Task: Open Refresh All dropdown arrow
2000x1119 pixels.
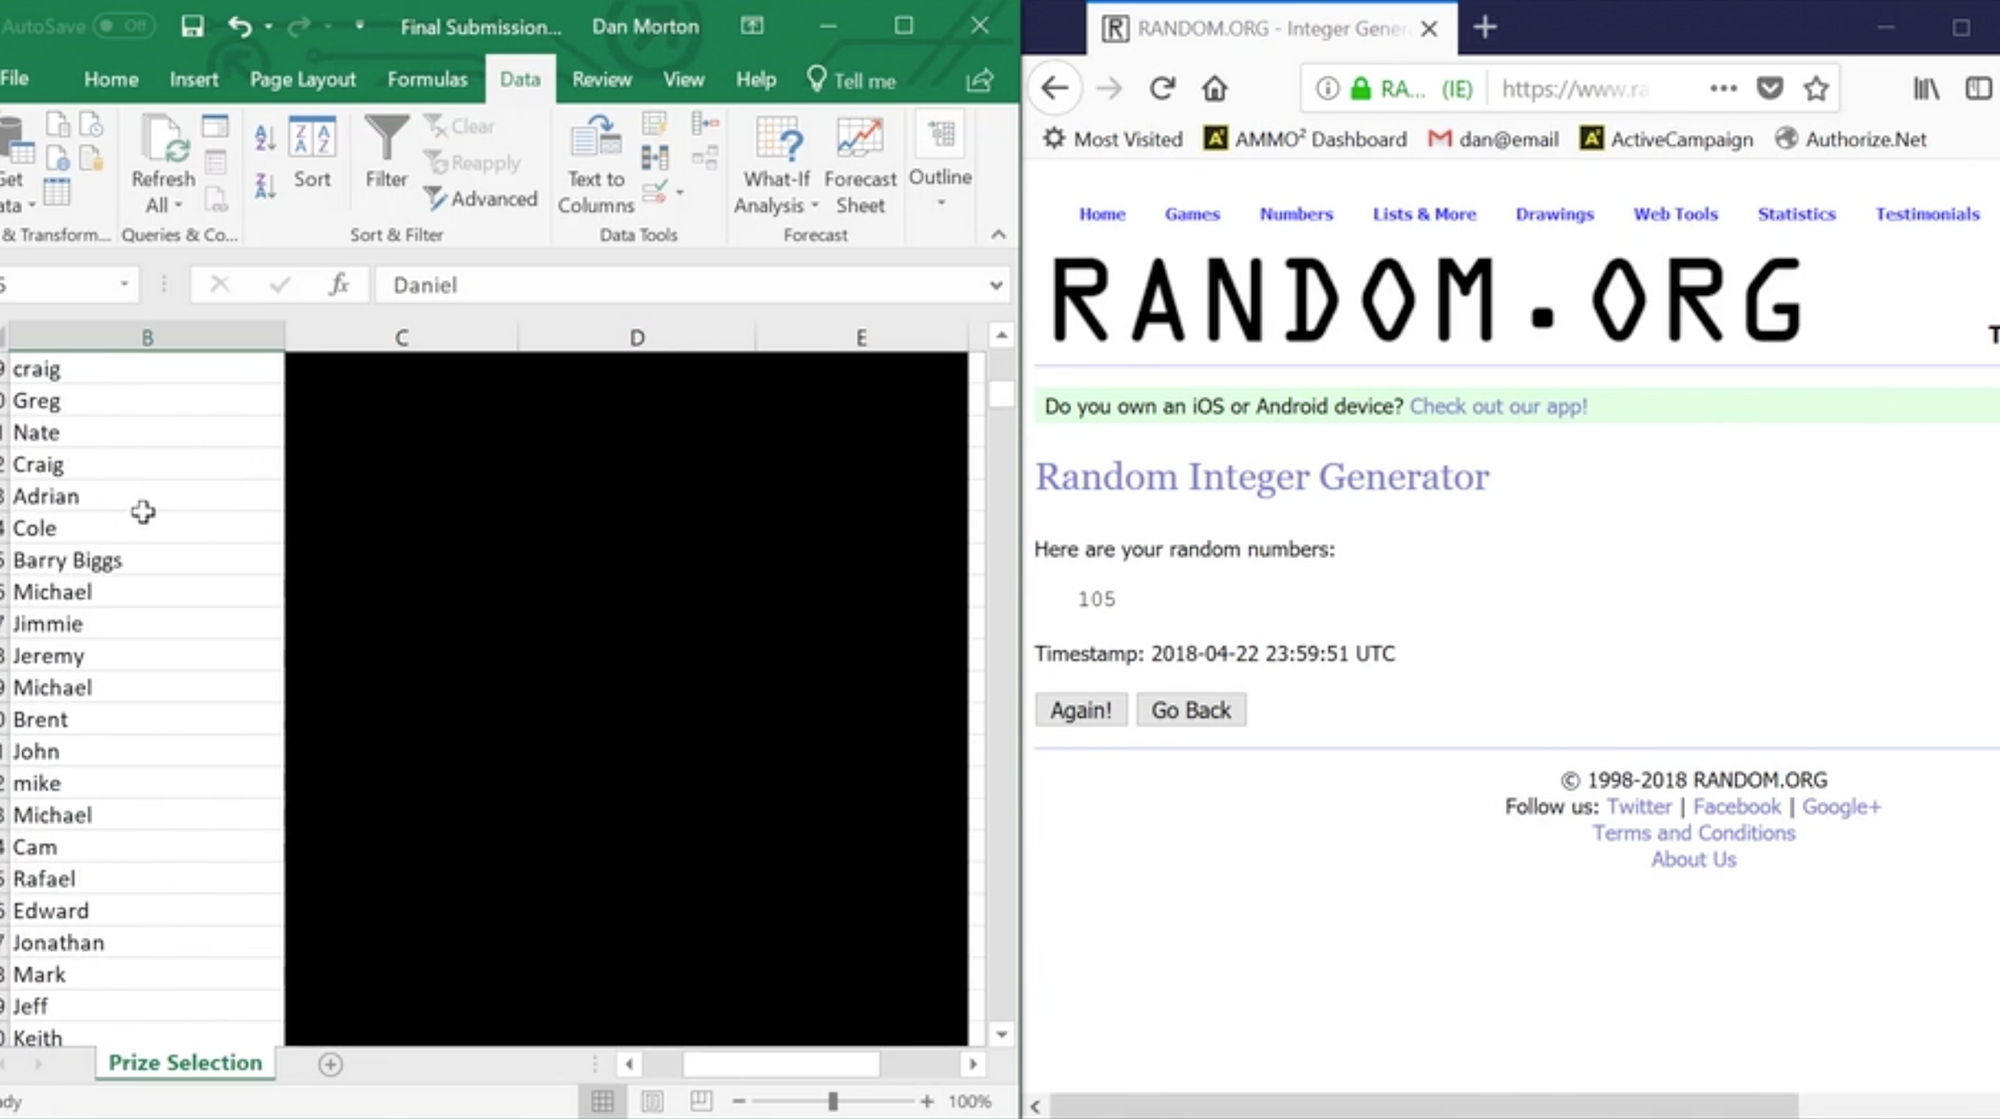Action: click(x=178, y=205)
